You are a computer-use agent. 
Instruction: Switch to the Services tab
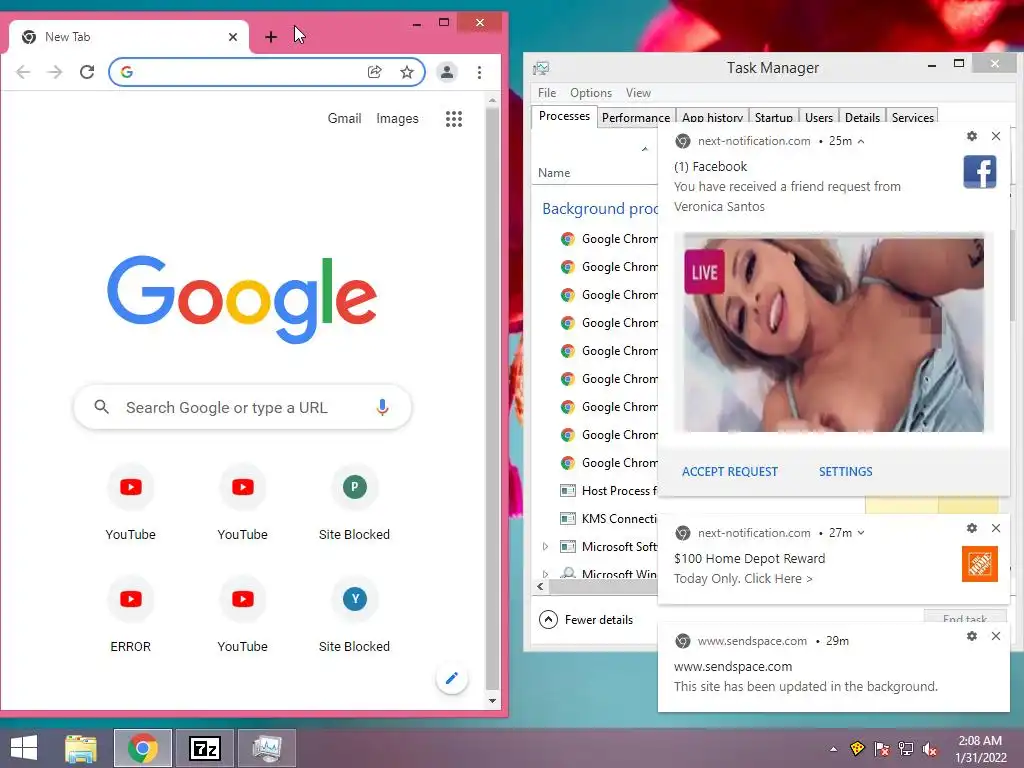[912, 118]
